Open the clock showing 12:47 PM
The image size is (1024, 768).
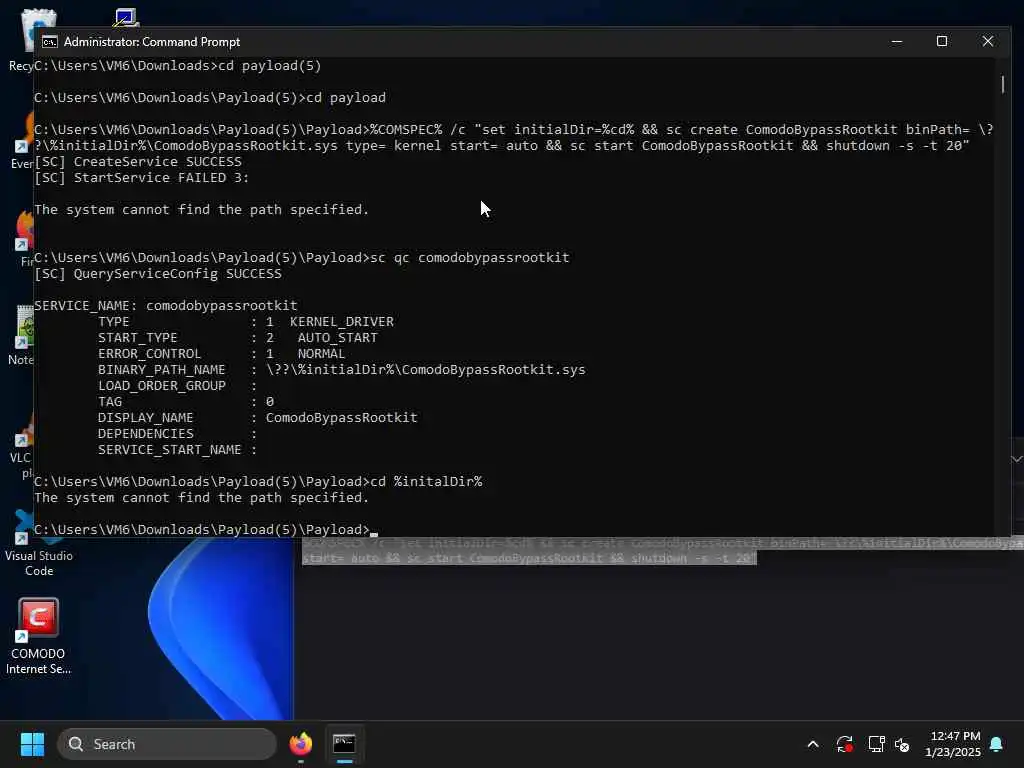coord(953,744)
